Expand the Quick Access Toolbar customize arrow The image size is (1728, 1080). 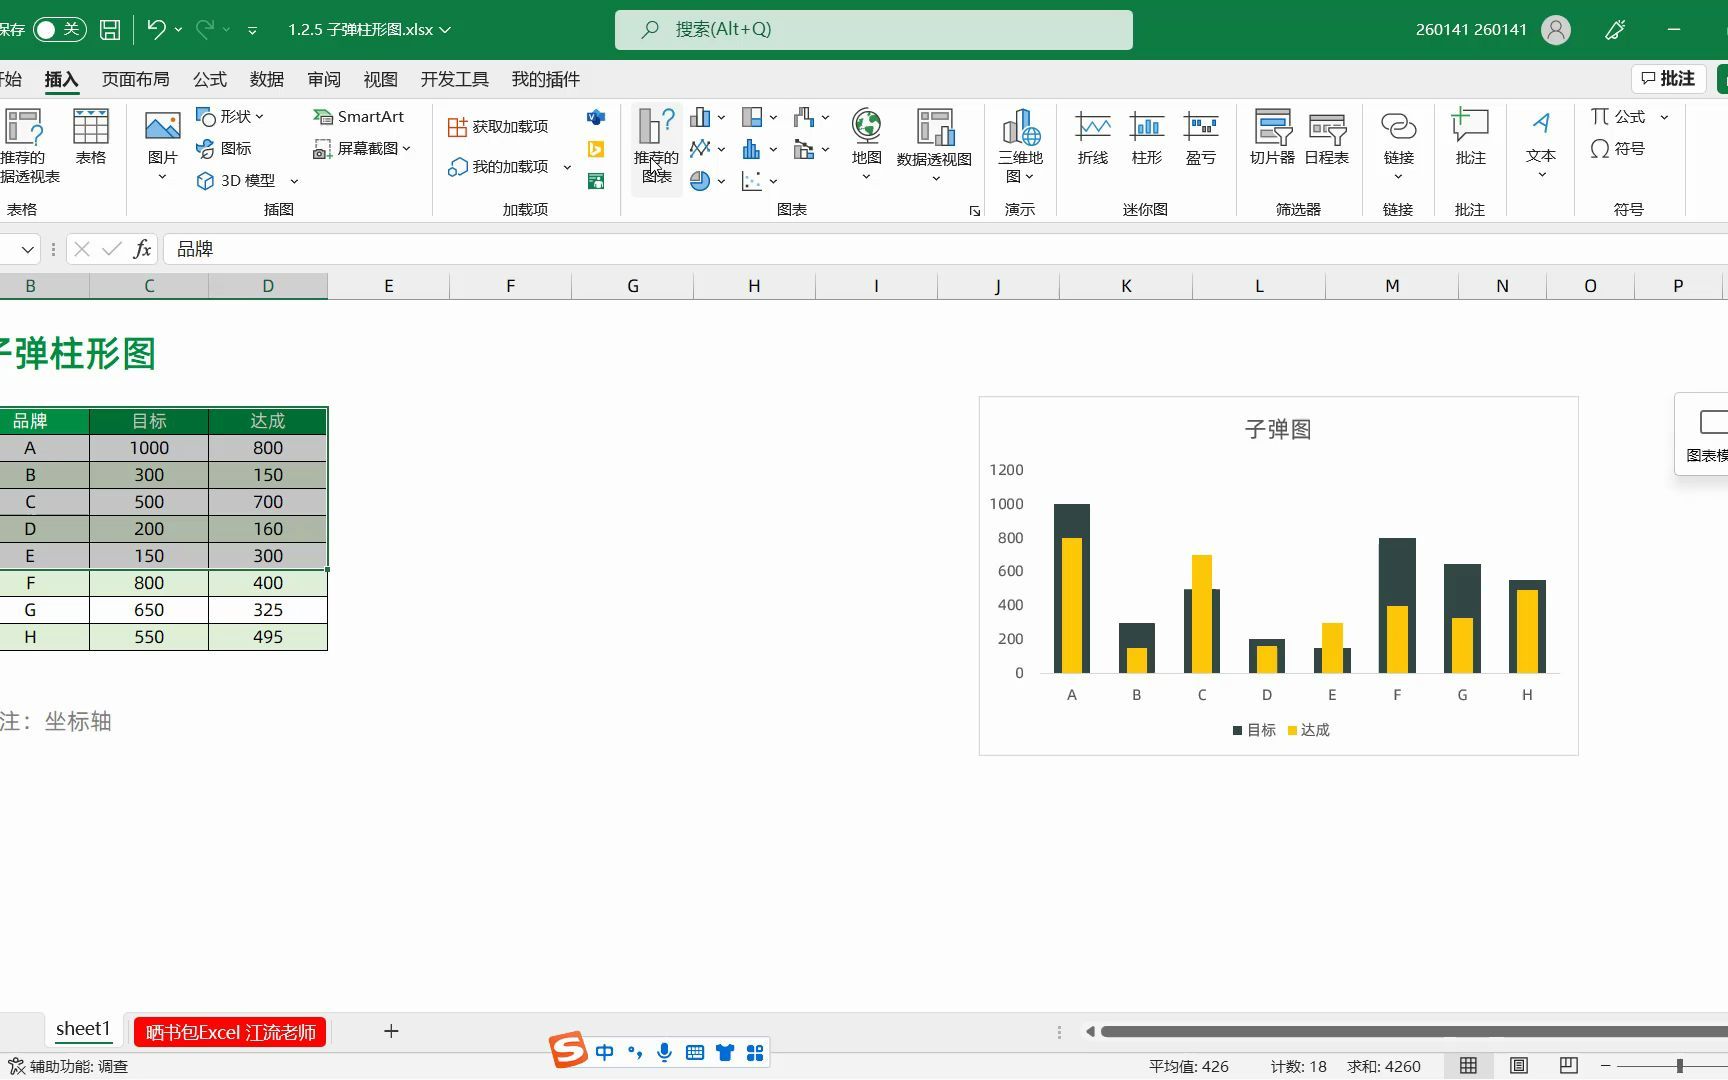click(x=252, y=30)
